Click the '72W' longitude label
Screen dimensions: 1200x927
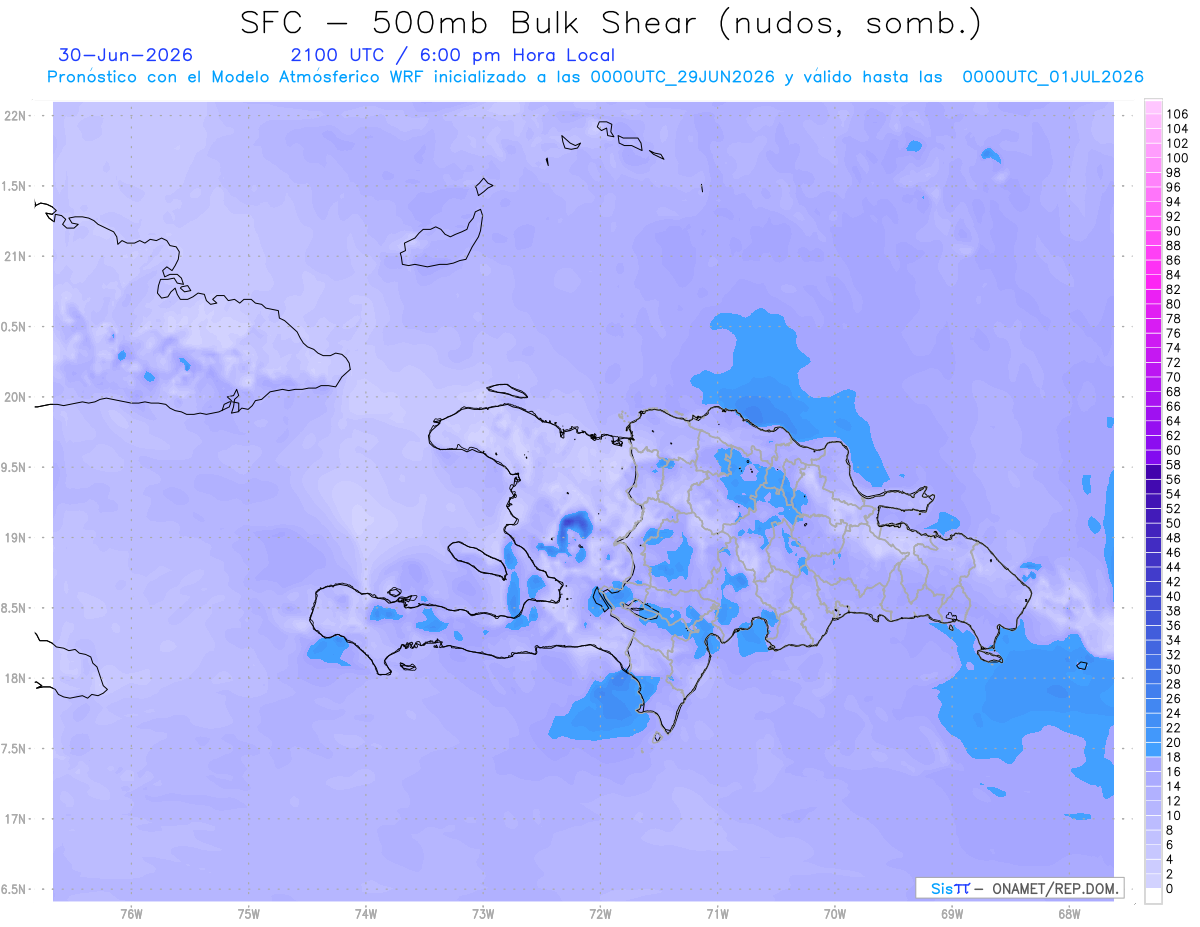click(601, 913)
